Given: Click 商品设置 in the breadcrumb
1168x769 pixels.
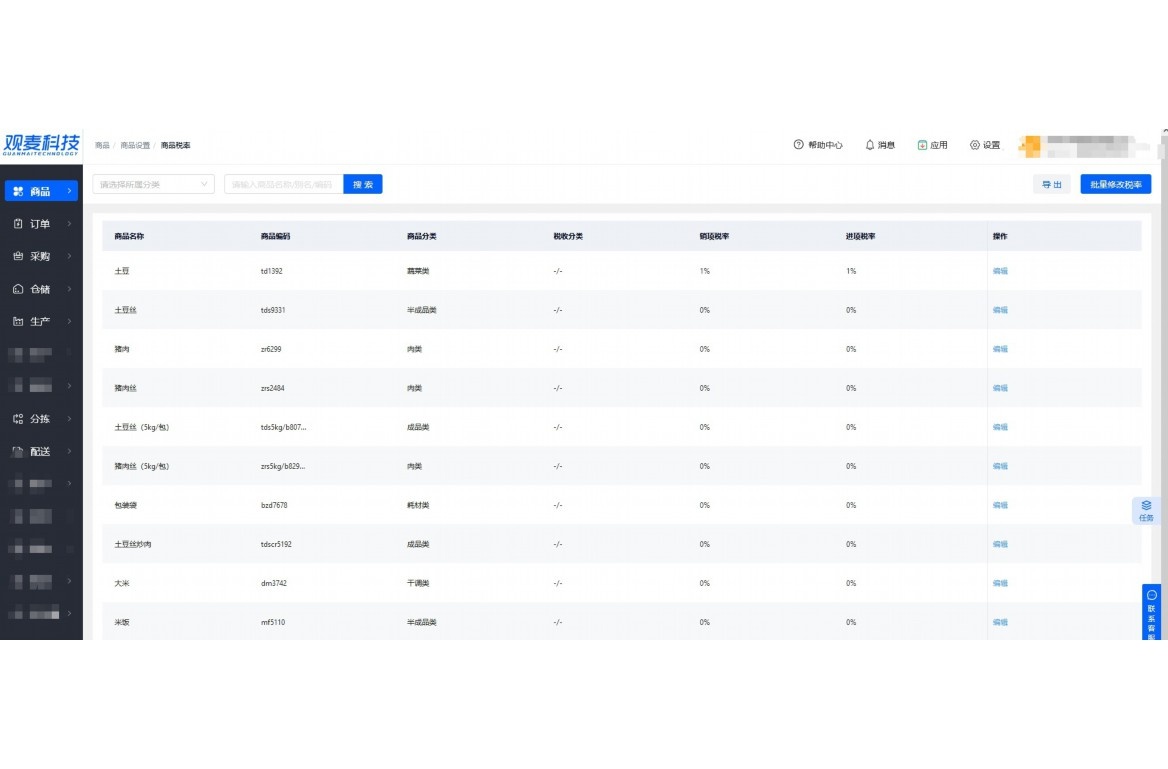Looking at the screenshot, I should [135, 145].
